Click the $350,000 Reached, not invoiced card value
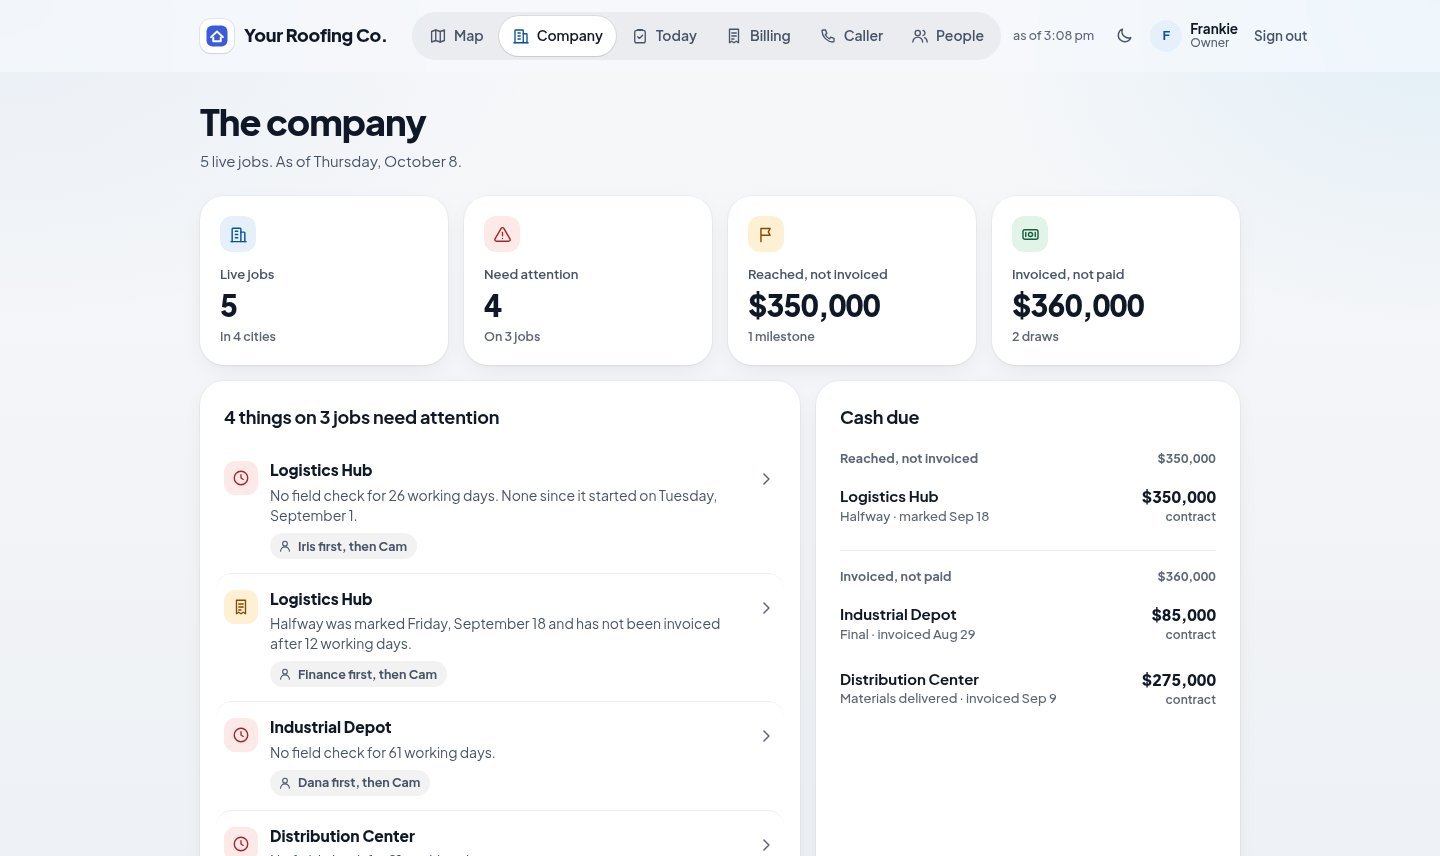The height and width of the screenshot is (856, 1440). 814,306
